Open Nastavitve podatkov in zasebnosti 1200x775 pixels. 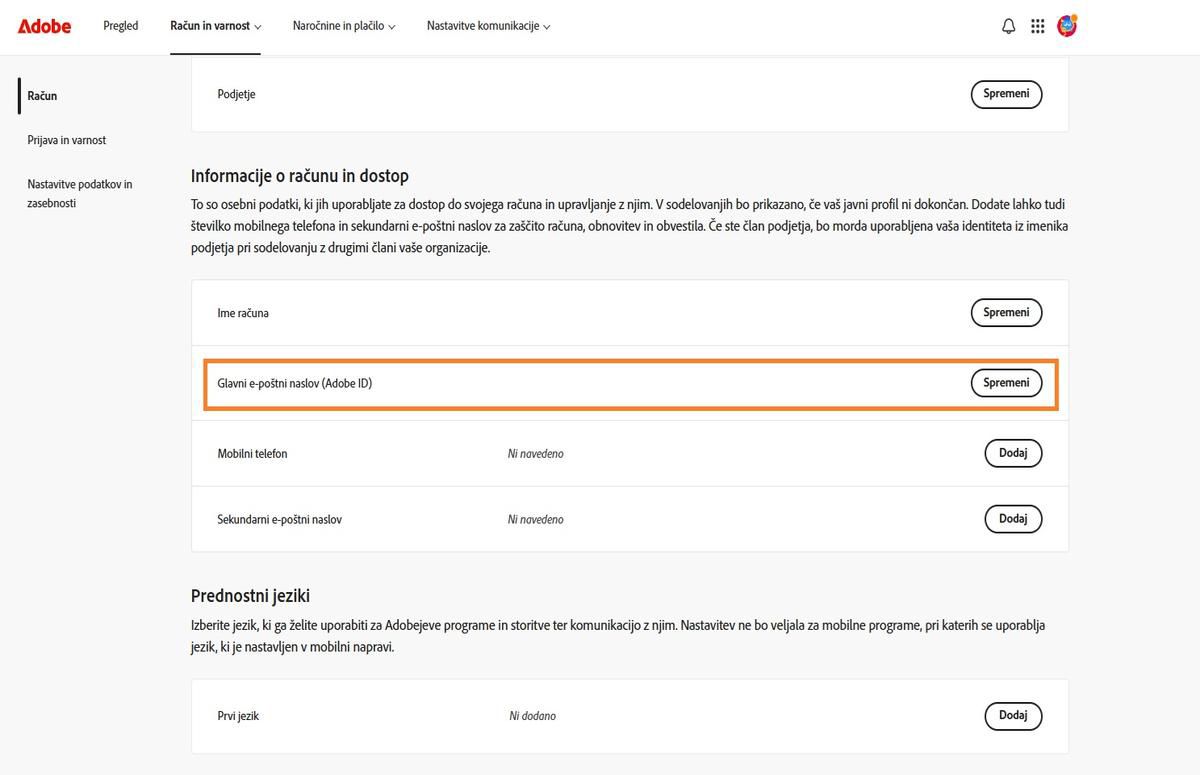pyautogui.click(x=80, y=193)
